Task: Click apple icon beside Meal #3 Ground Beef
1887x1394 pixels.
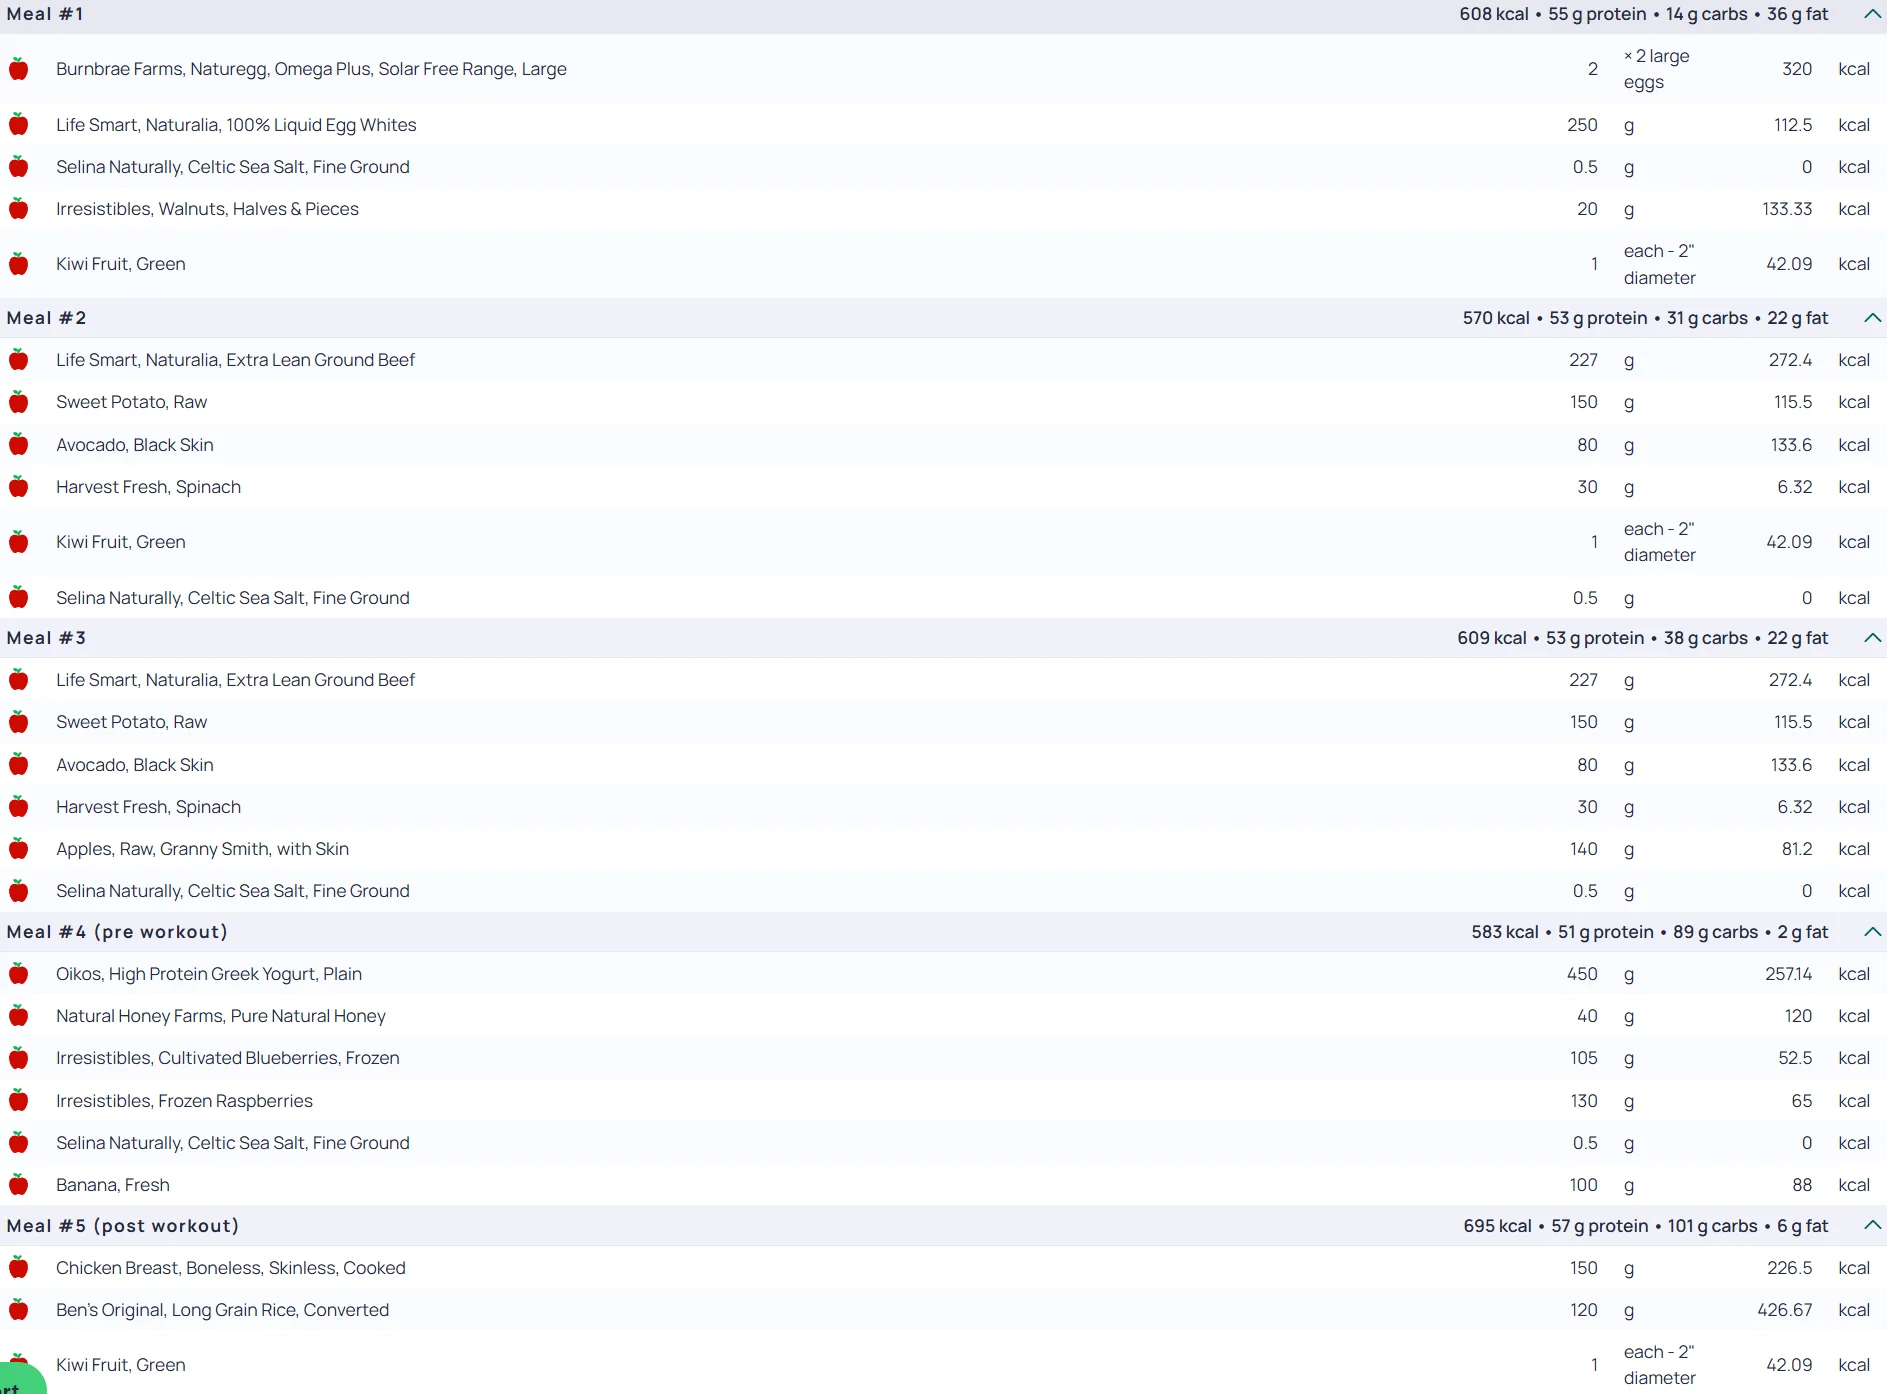Action: coord(18,680)
